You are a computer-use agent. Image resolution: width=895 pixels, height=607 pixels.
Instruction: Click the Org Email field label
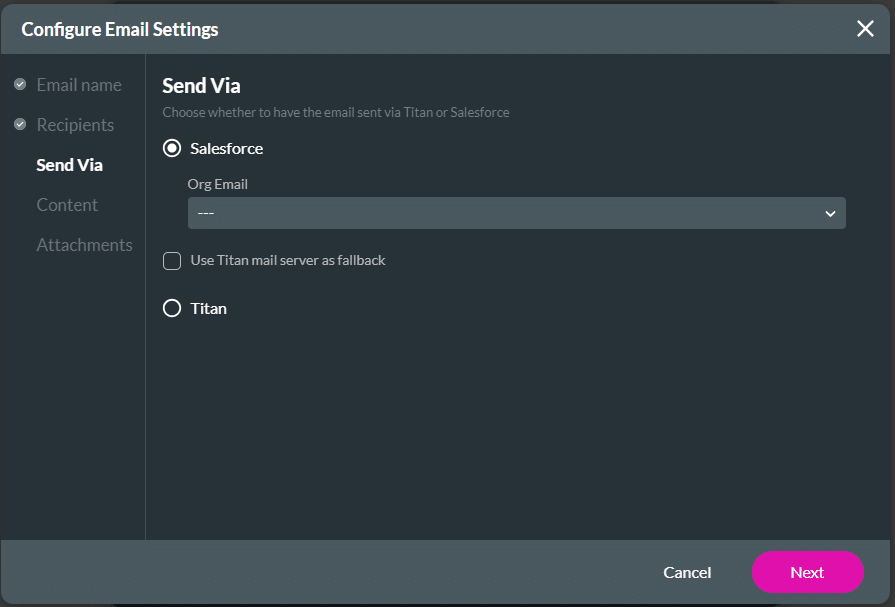[217, 184]
